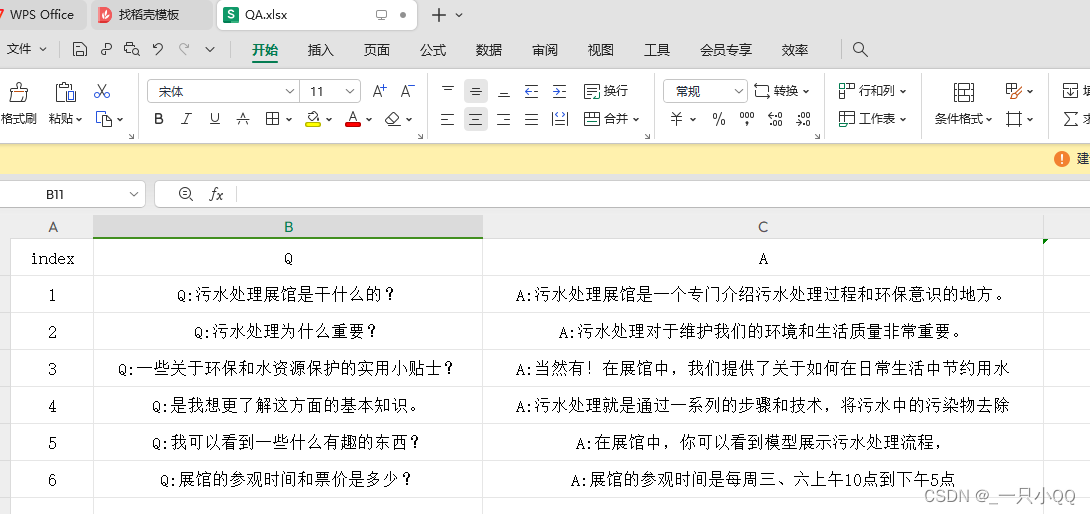Open the Conditional Formatting (条件格式) menu
The width and height of the screenshot is (1090, 514).
[963, 120]
